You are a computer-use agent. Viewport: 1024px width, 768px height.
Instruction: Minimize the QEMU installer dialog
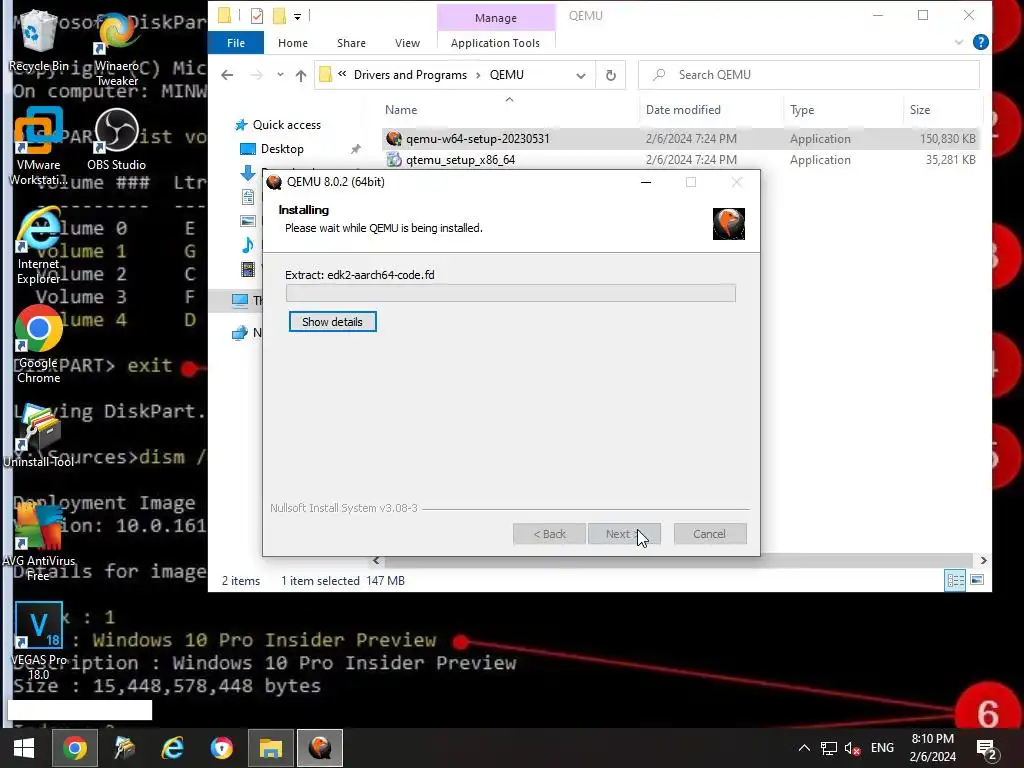click(x=646, y=182)
